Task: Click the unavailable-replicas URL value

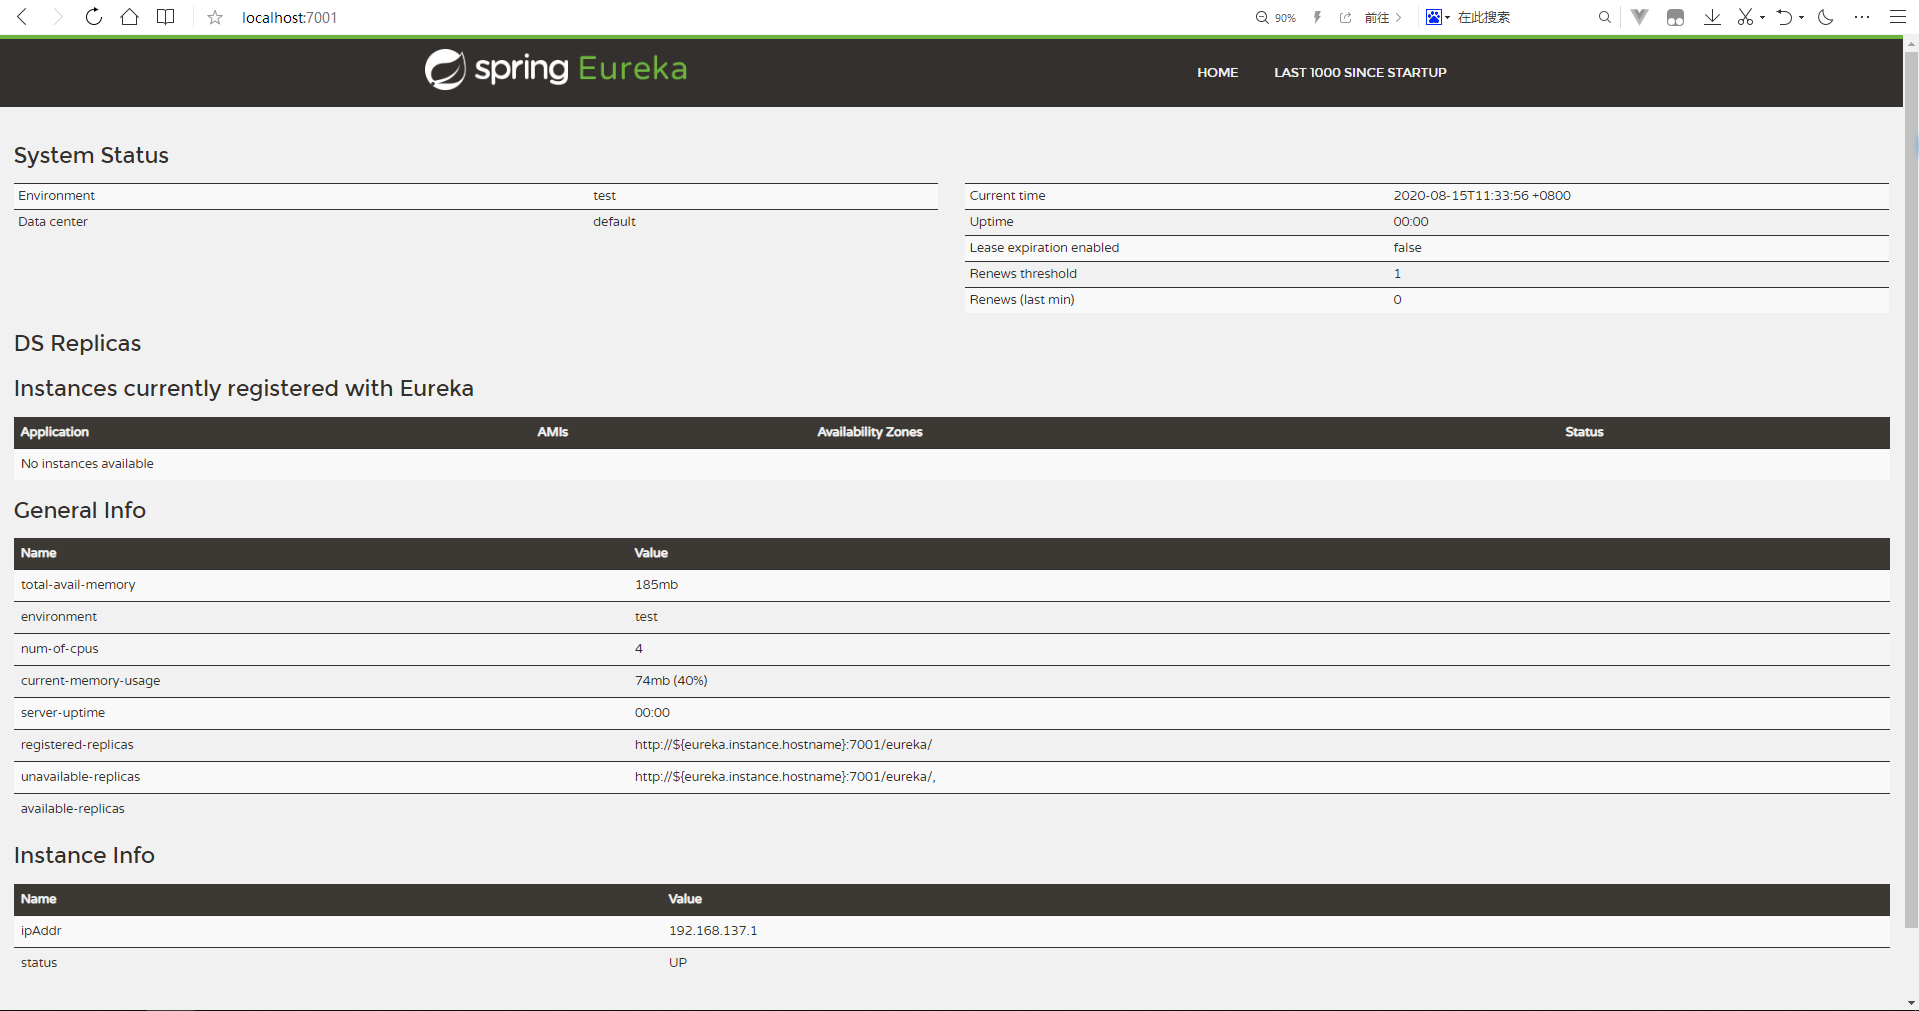Action: pyautogui.click(x=785, y=777)
